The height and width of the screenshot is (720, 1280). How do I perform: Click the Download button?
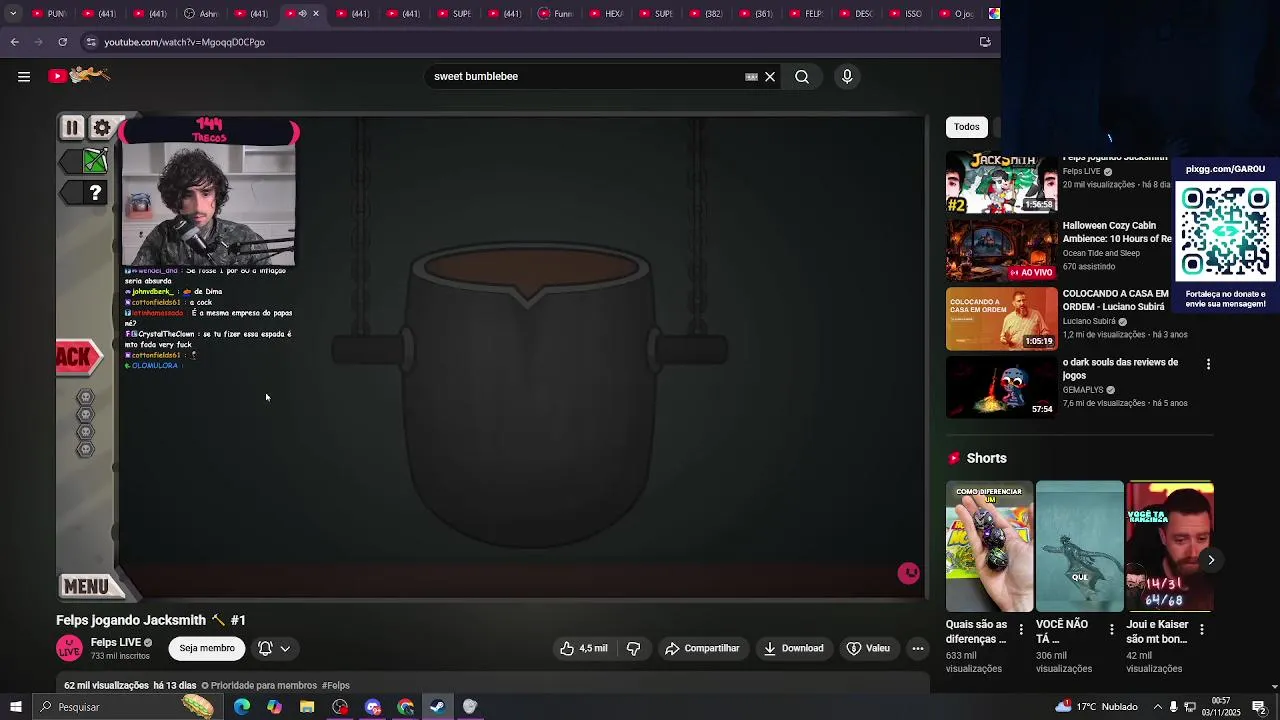point(793,648)
